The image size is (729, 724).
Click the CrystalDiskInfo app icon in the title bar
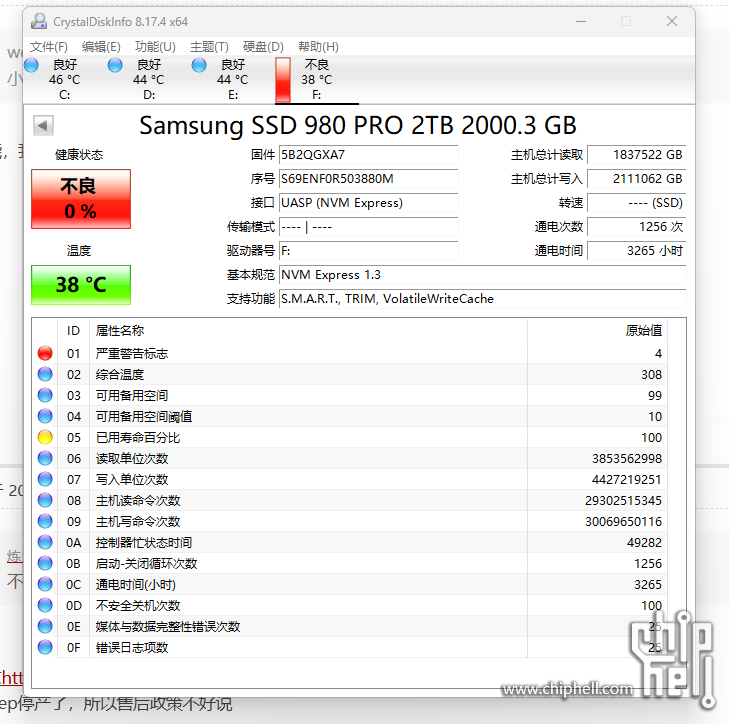point(39,21)
